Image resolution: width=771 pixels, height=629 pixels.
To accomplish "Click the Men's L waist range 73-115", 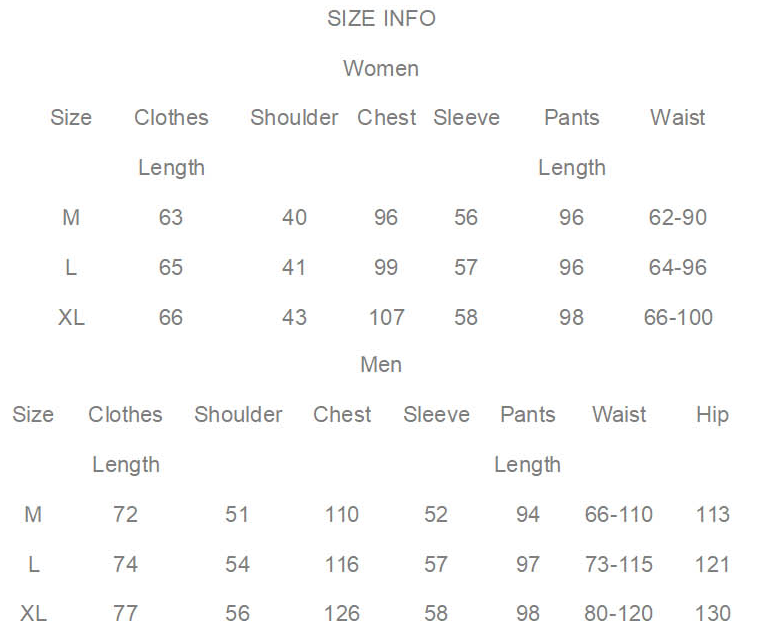I will click(619, 565).
